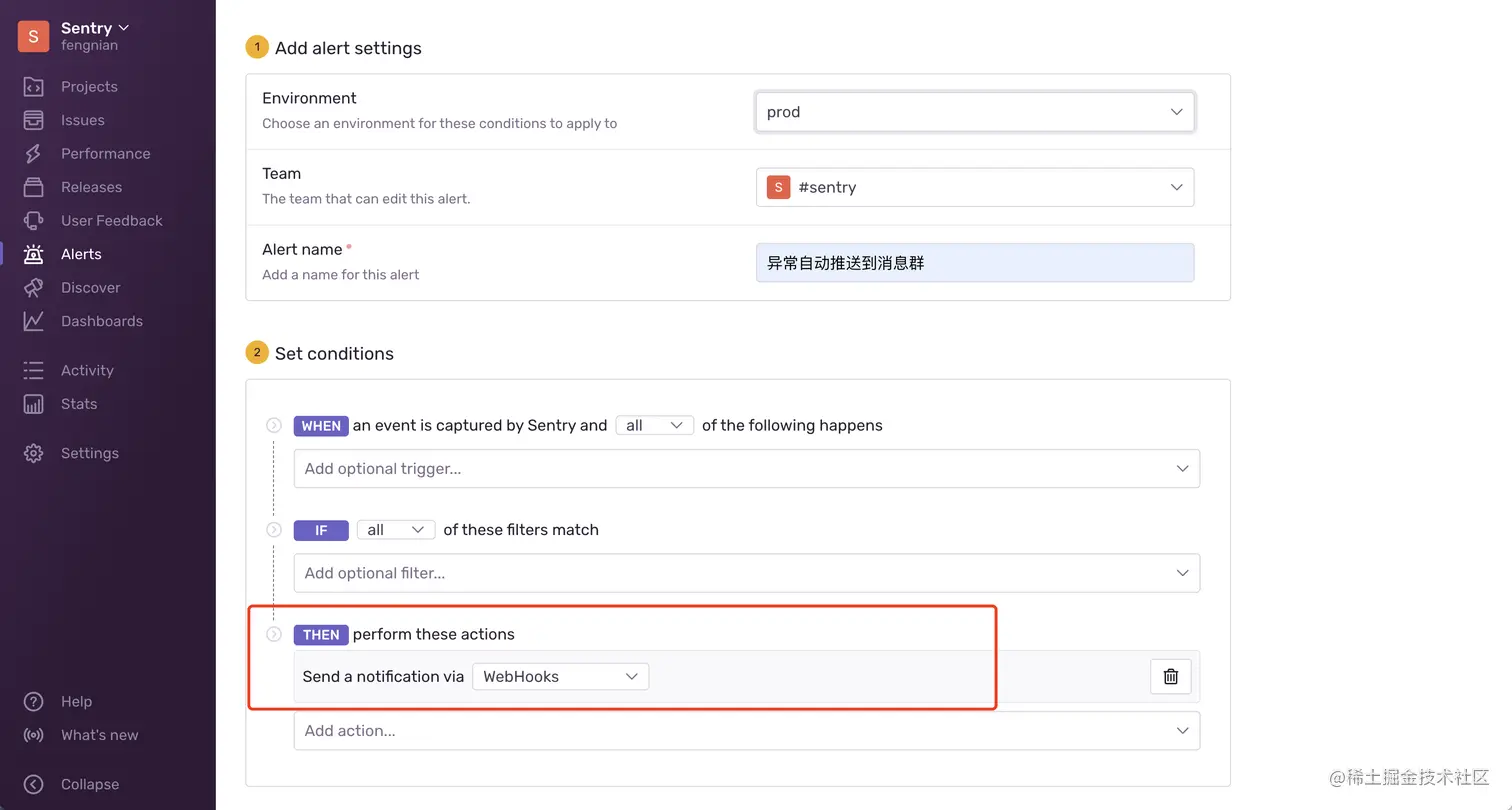Click the THEN label badge

click(321, 634)
